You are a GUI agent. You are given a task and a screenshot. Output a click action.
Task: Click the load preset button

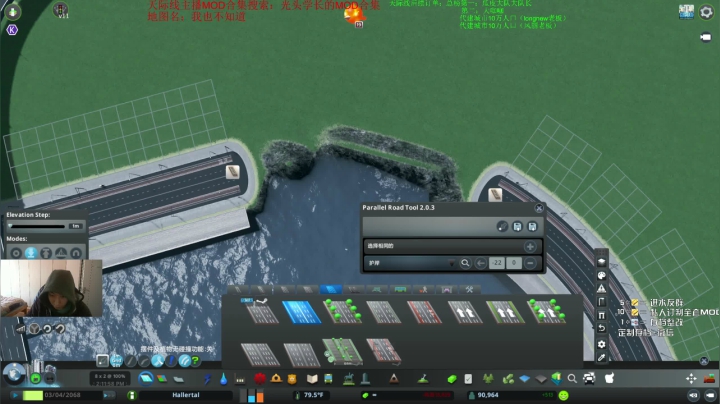(x=532, y=226)
